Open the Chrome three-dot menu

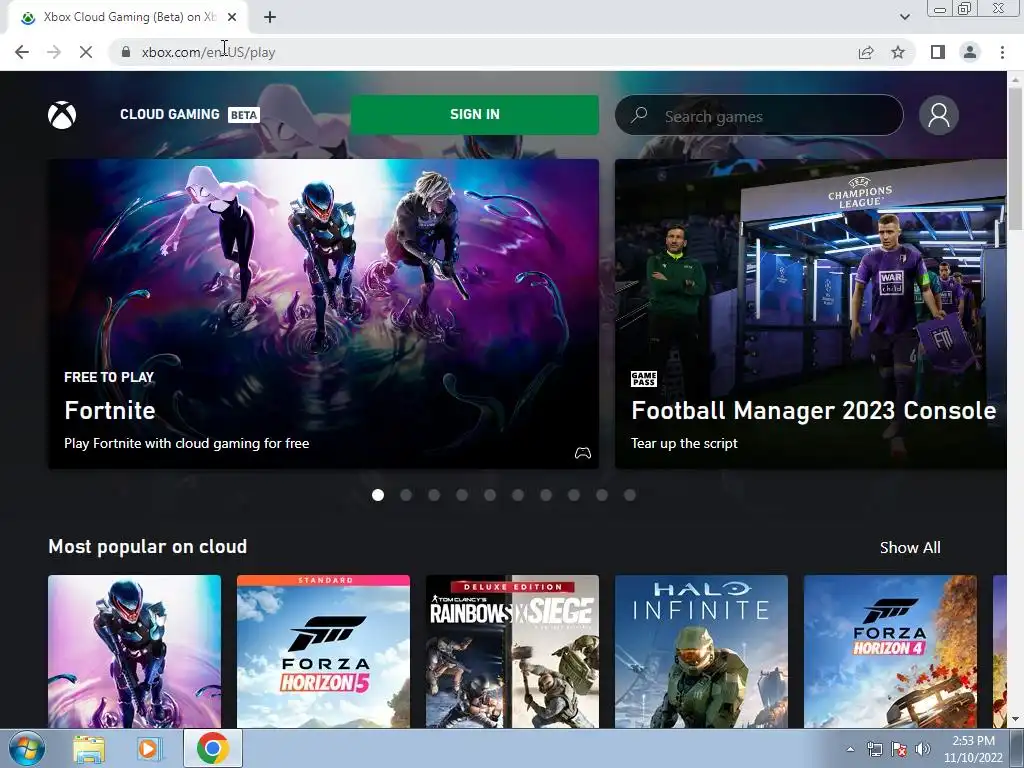click(x=1002, y=52)
